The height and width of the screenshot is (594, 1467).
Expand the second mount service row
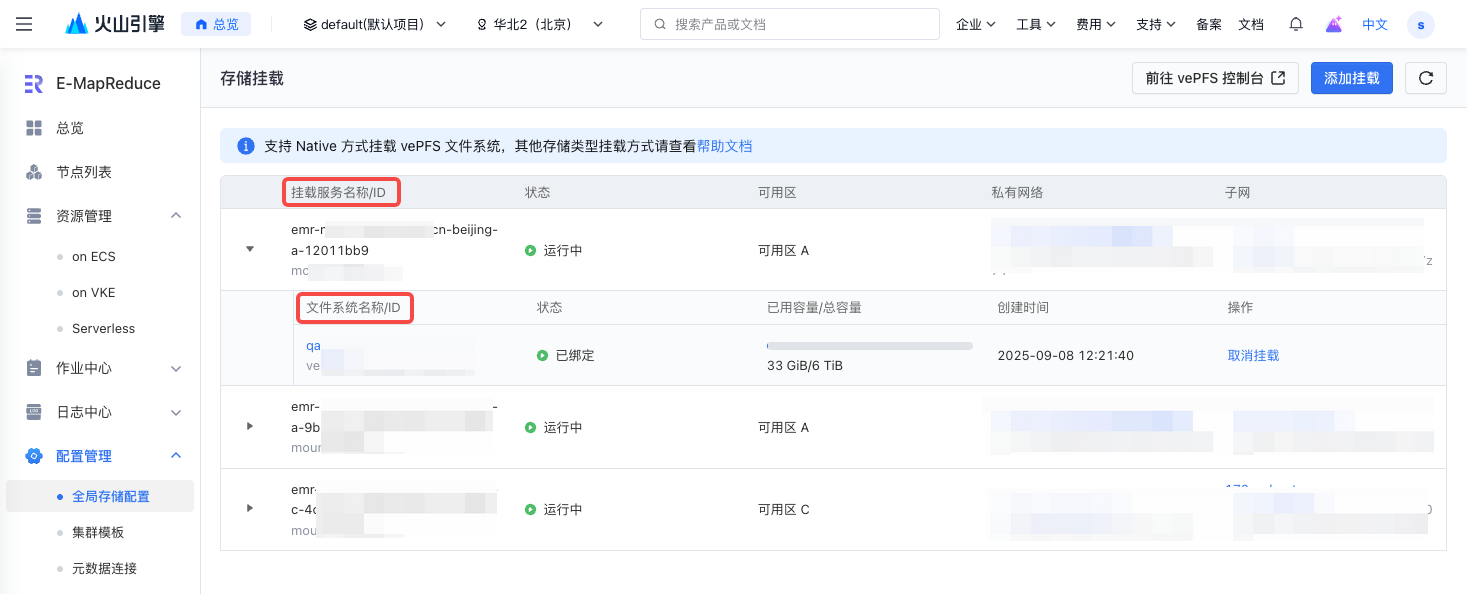point(250,426)
